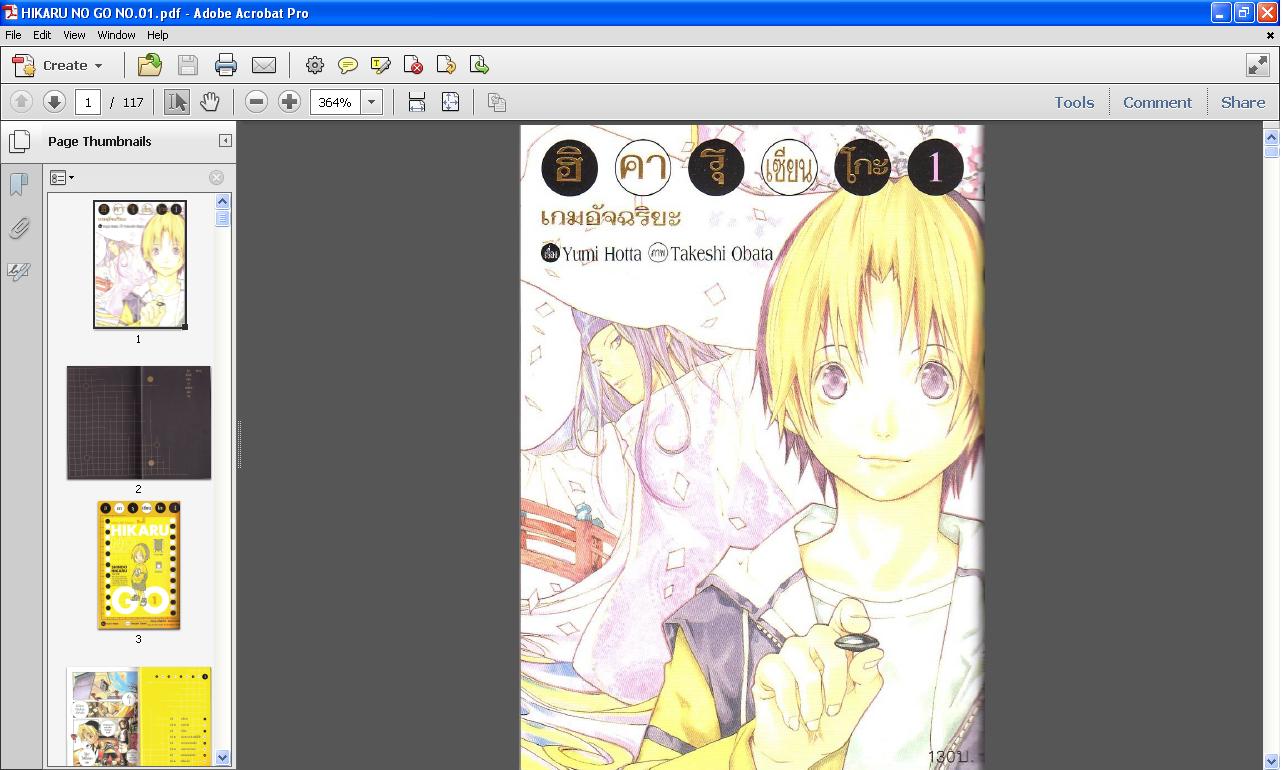This screenshot has width=1283, height=770.
Task: Open Customize Quick Tools gear icon
Action: (315, 65)
